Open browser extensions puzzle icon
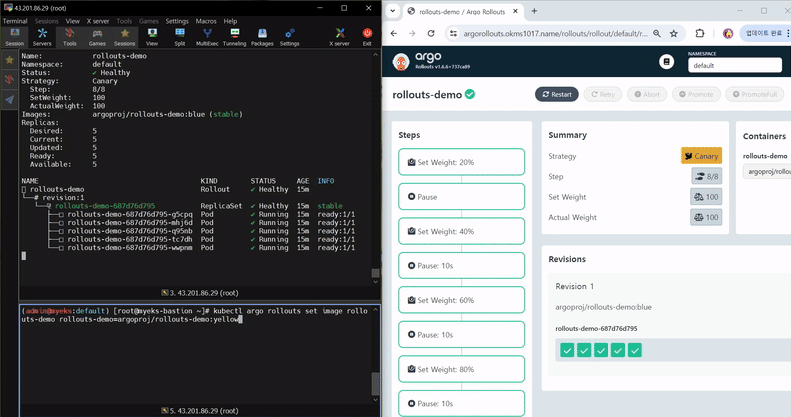 coord(700,33)
